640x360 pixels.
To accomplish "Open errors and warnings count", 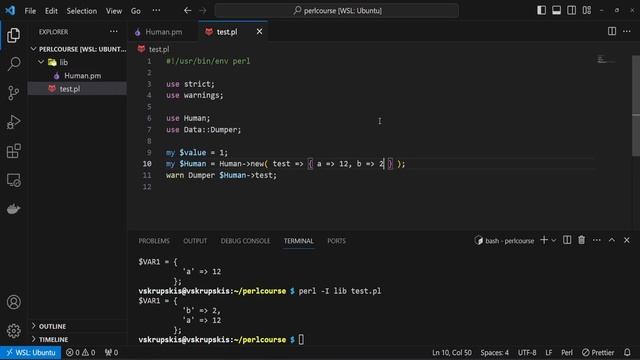I will pyautogui.click(x=80, y=352).
